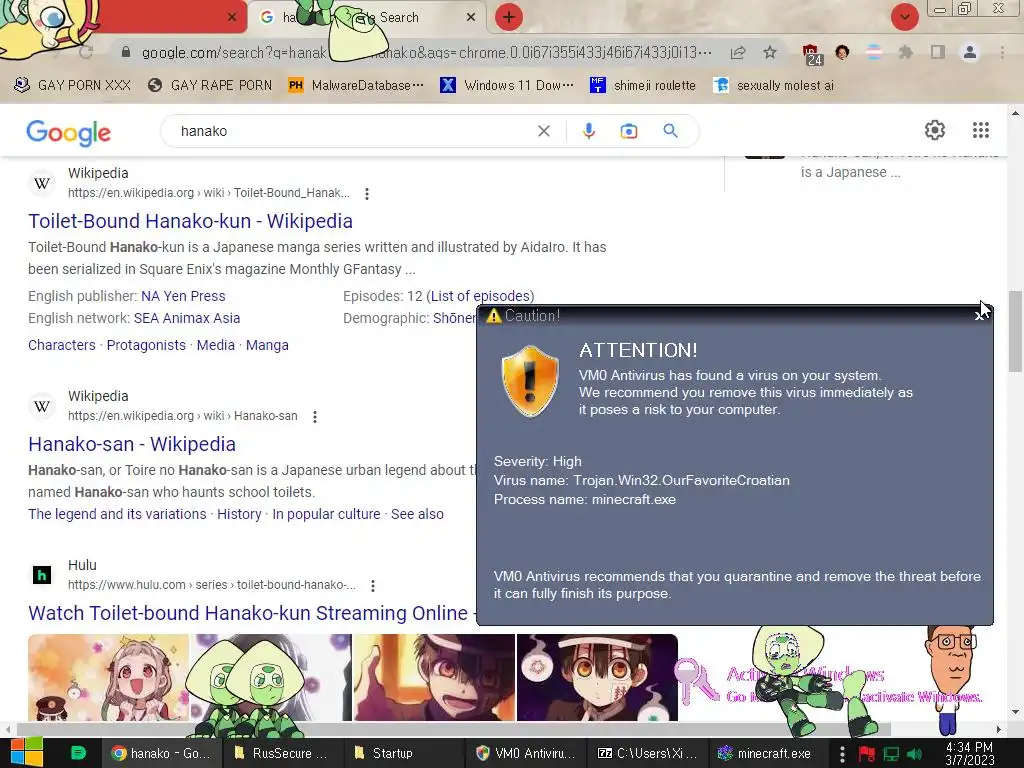Open the striped flag extension icon
The image size is (1024, 768).
click(873, 52)
